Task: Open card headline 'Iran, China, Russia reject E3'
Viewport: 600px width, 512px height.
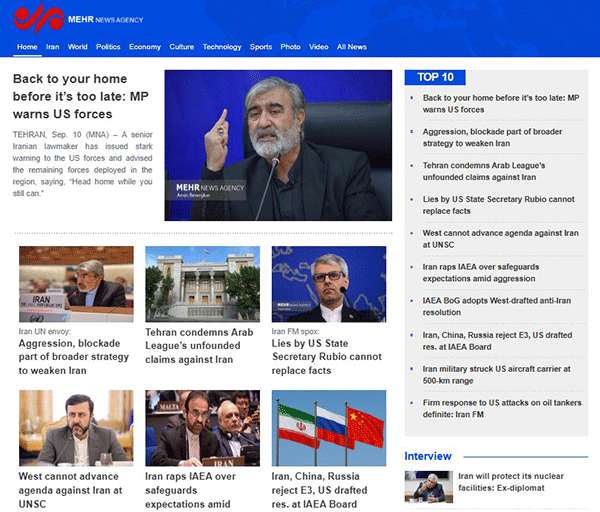Action: click(320, 490)
